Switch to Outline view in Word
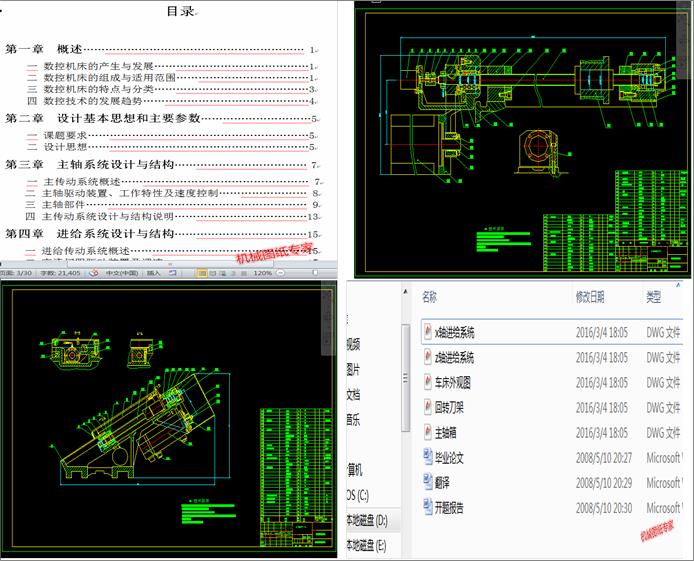694x561 pixels. pos(234,273)
